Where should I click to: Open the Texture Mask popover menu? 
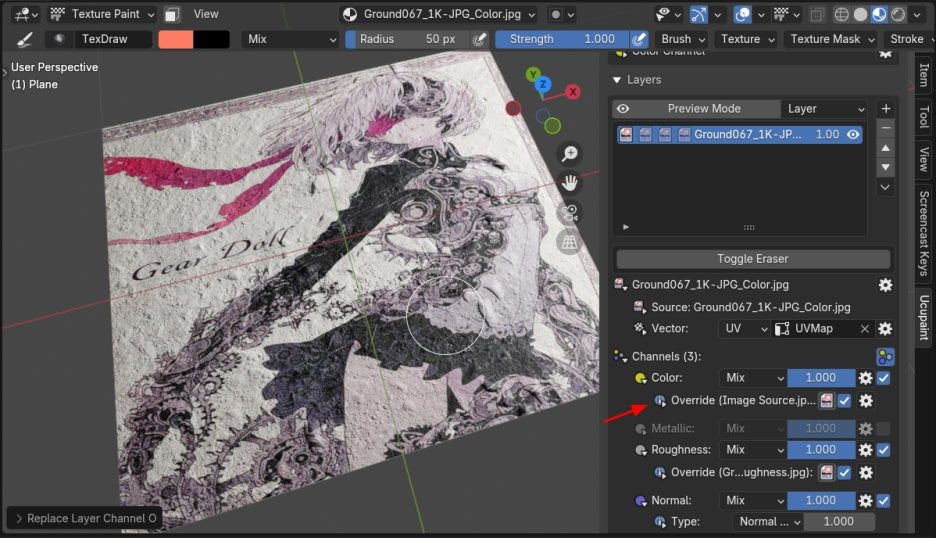tap(832, 39)
